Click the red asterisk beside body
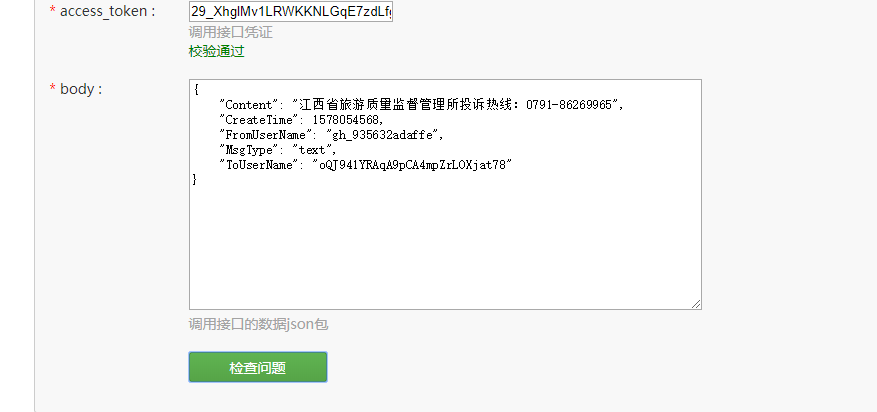Viewport: 877px width, 412px height. [x=53, y=89]
